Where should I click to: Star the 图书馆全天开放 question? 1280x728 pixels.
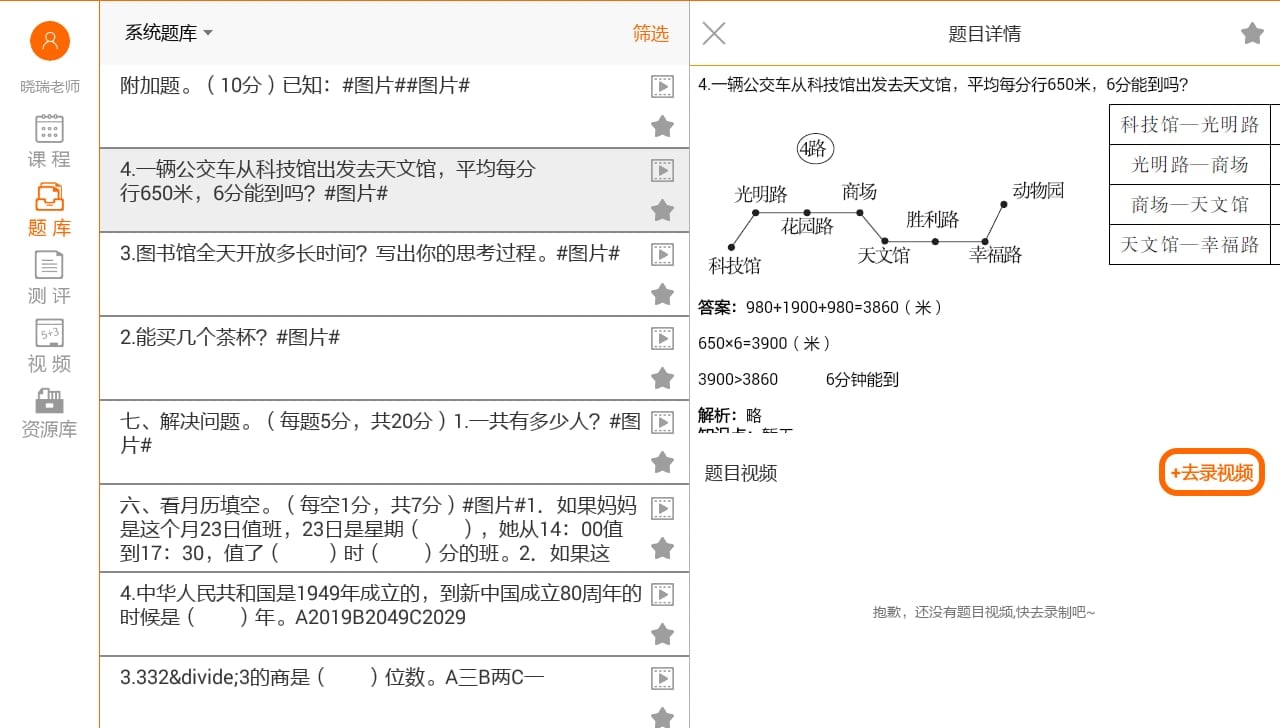pyautogui.click(x=662, y=294)
